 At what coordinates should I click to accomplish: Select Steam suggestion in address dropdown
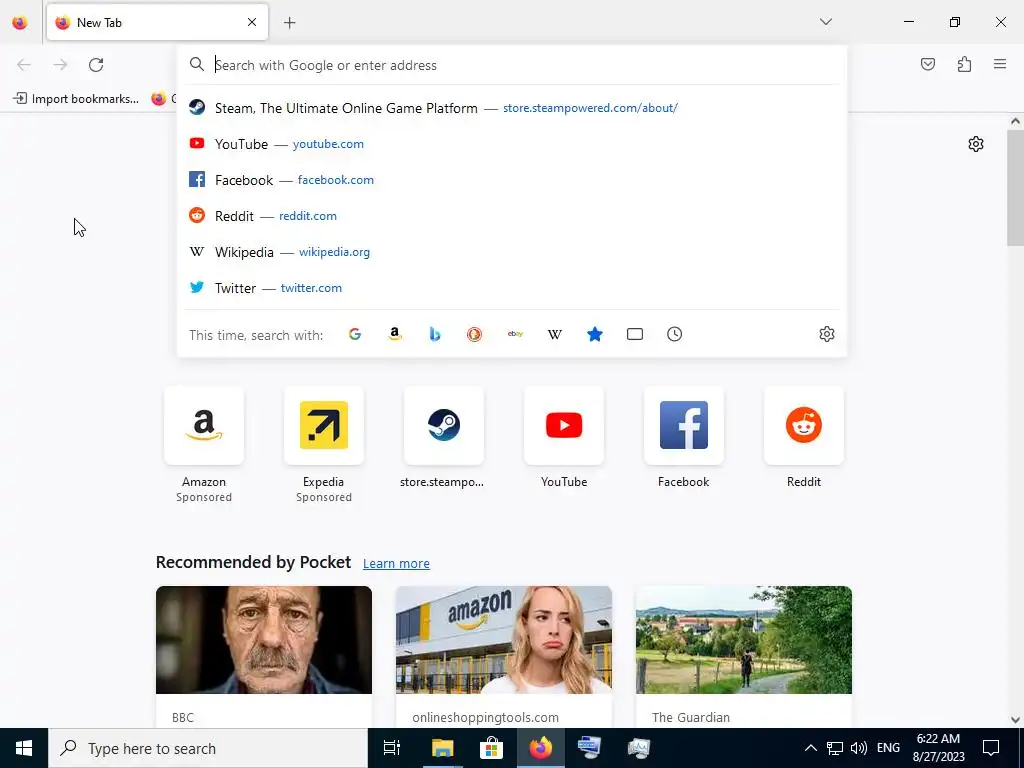click(x=512, y=108)
